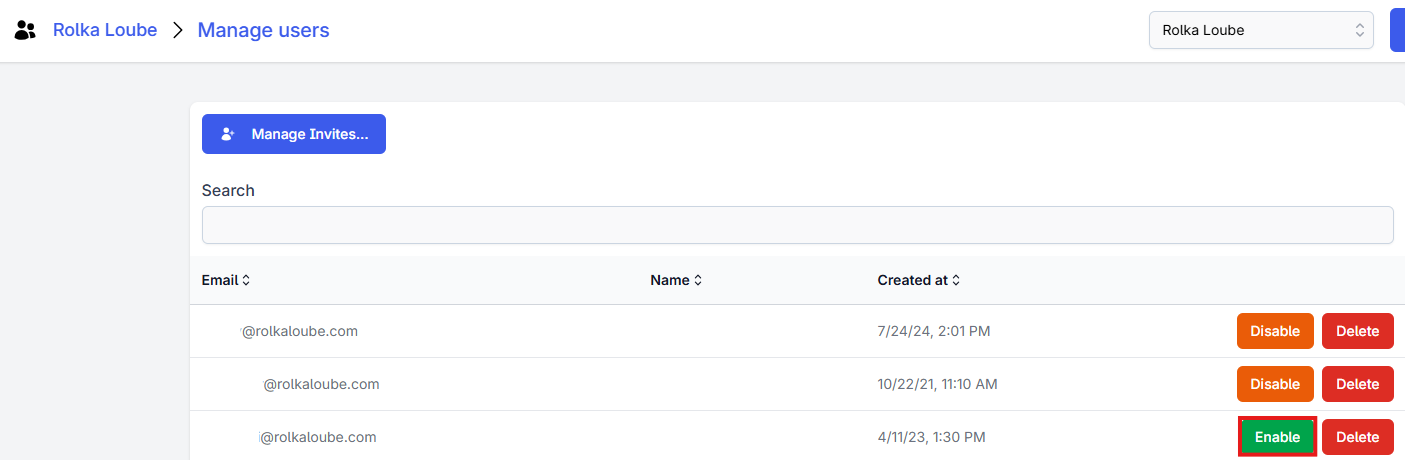Click the users group icon in the header
The width and height of the screenshot is (1405, 460).
click(26, 30)
